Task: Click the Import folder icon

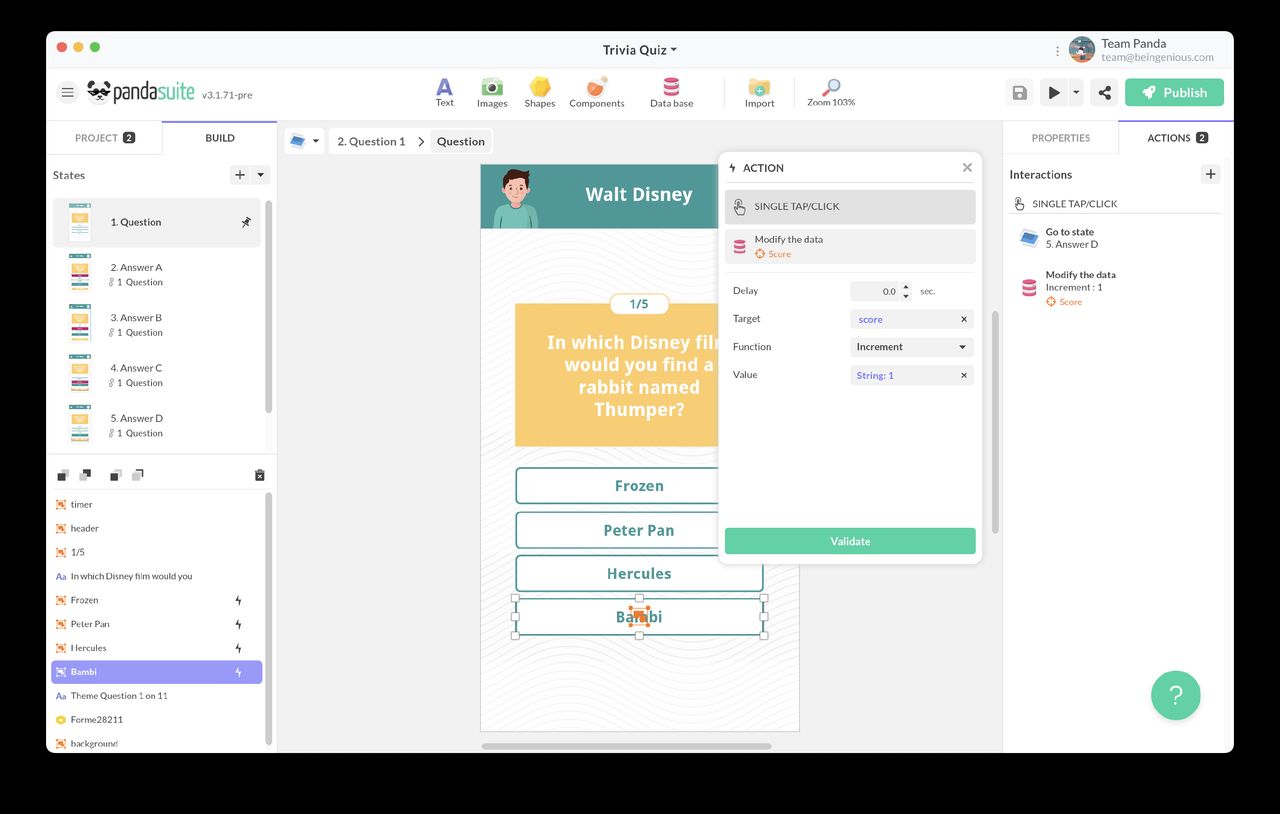Action: tap(759, 92)
